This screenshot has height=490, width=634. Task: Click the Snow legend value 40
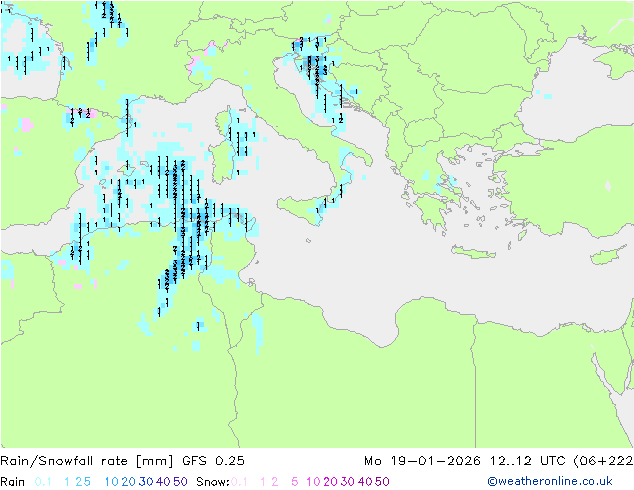tap(365, 482)
